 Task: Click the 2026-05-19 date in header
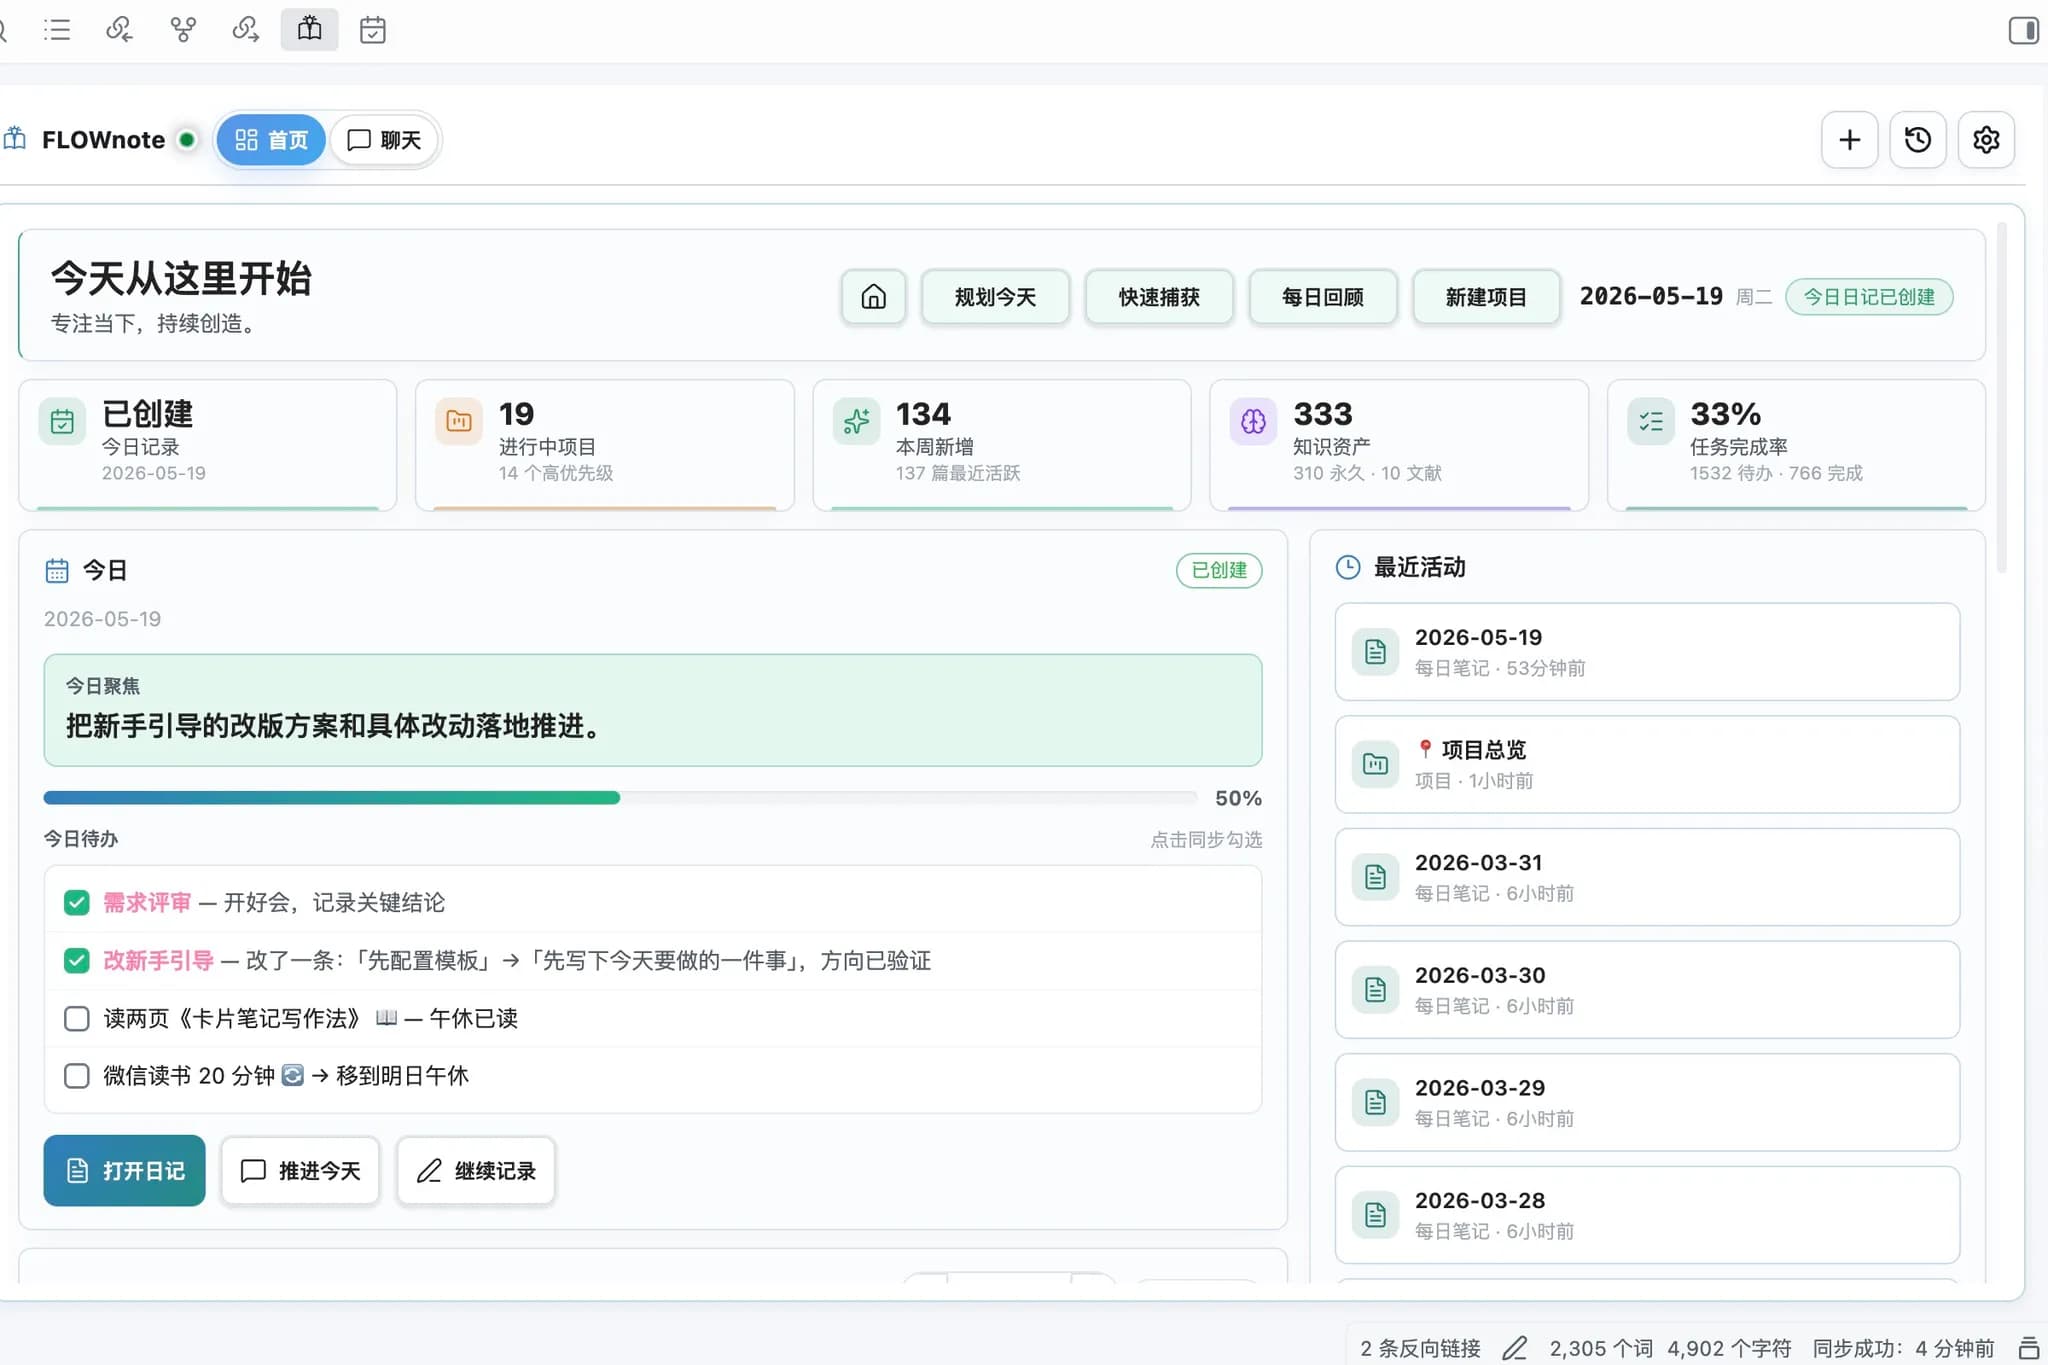coord(1651,296)
